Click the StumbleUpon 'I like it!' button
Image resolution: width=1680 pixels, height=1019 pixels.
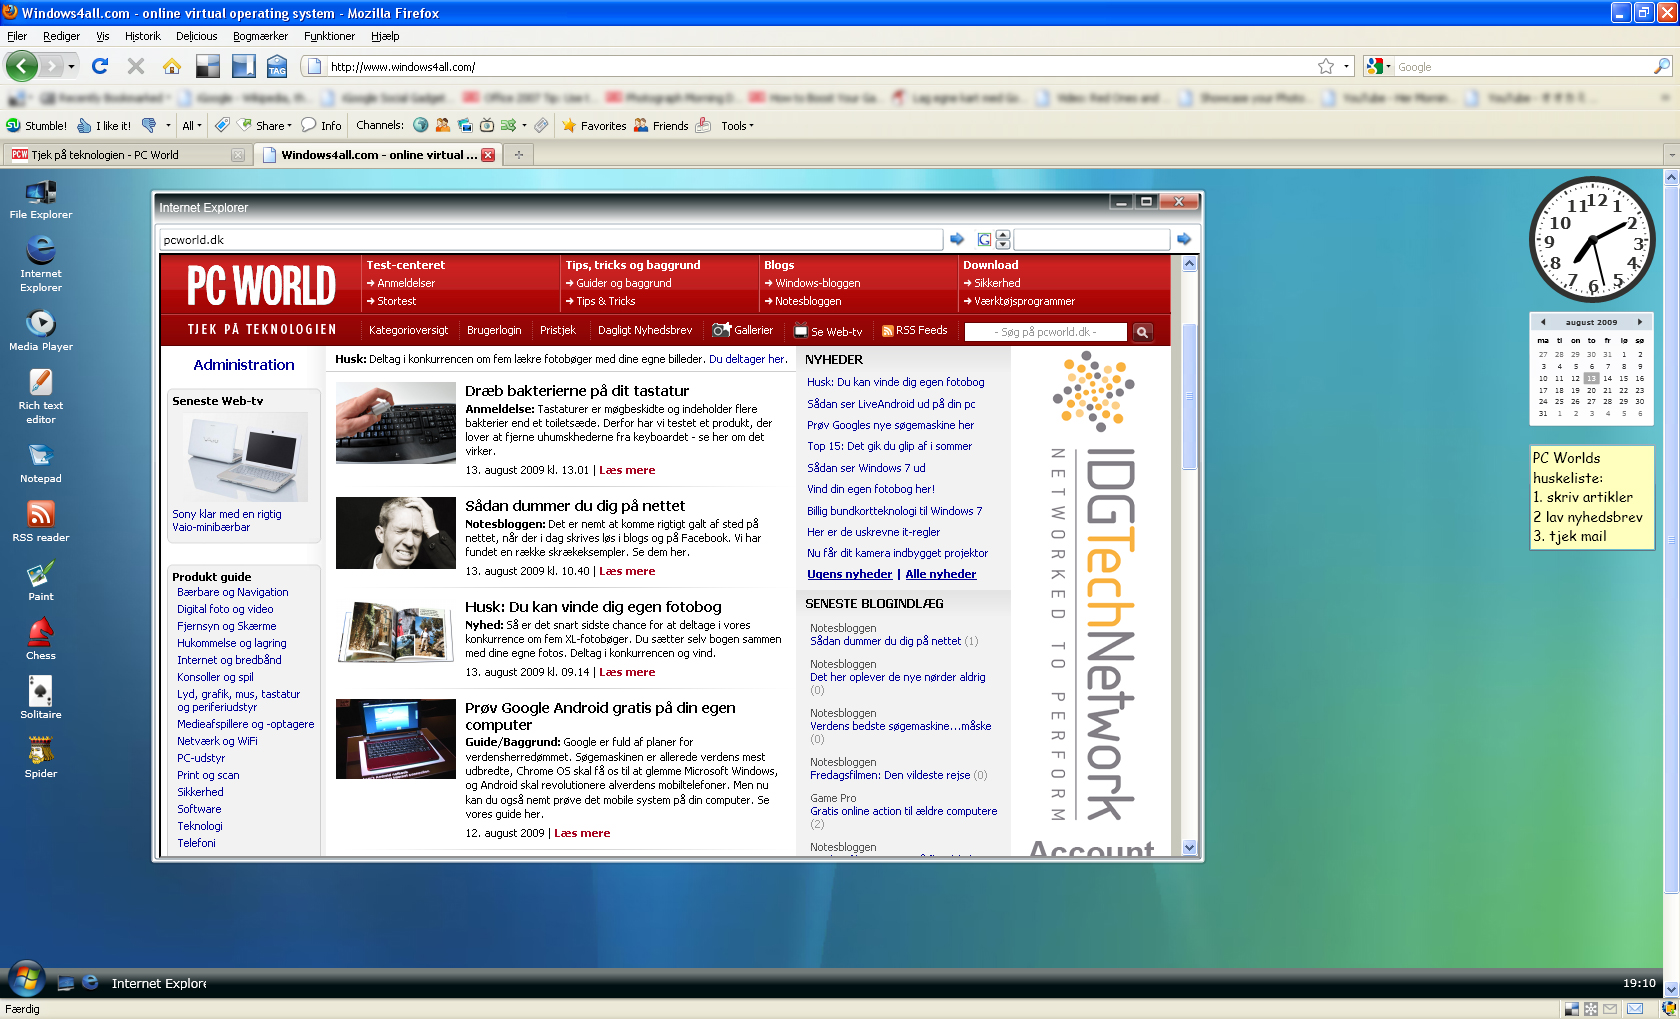tap(105, 126)
